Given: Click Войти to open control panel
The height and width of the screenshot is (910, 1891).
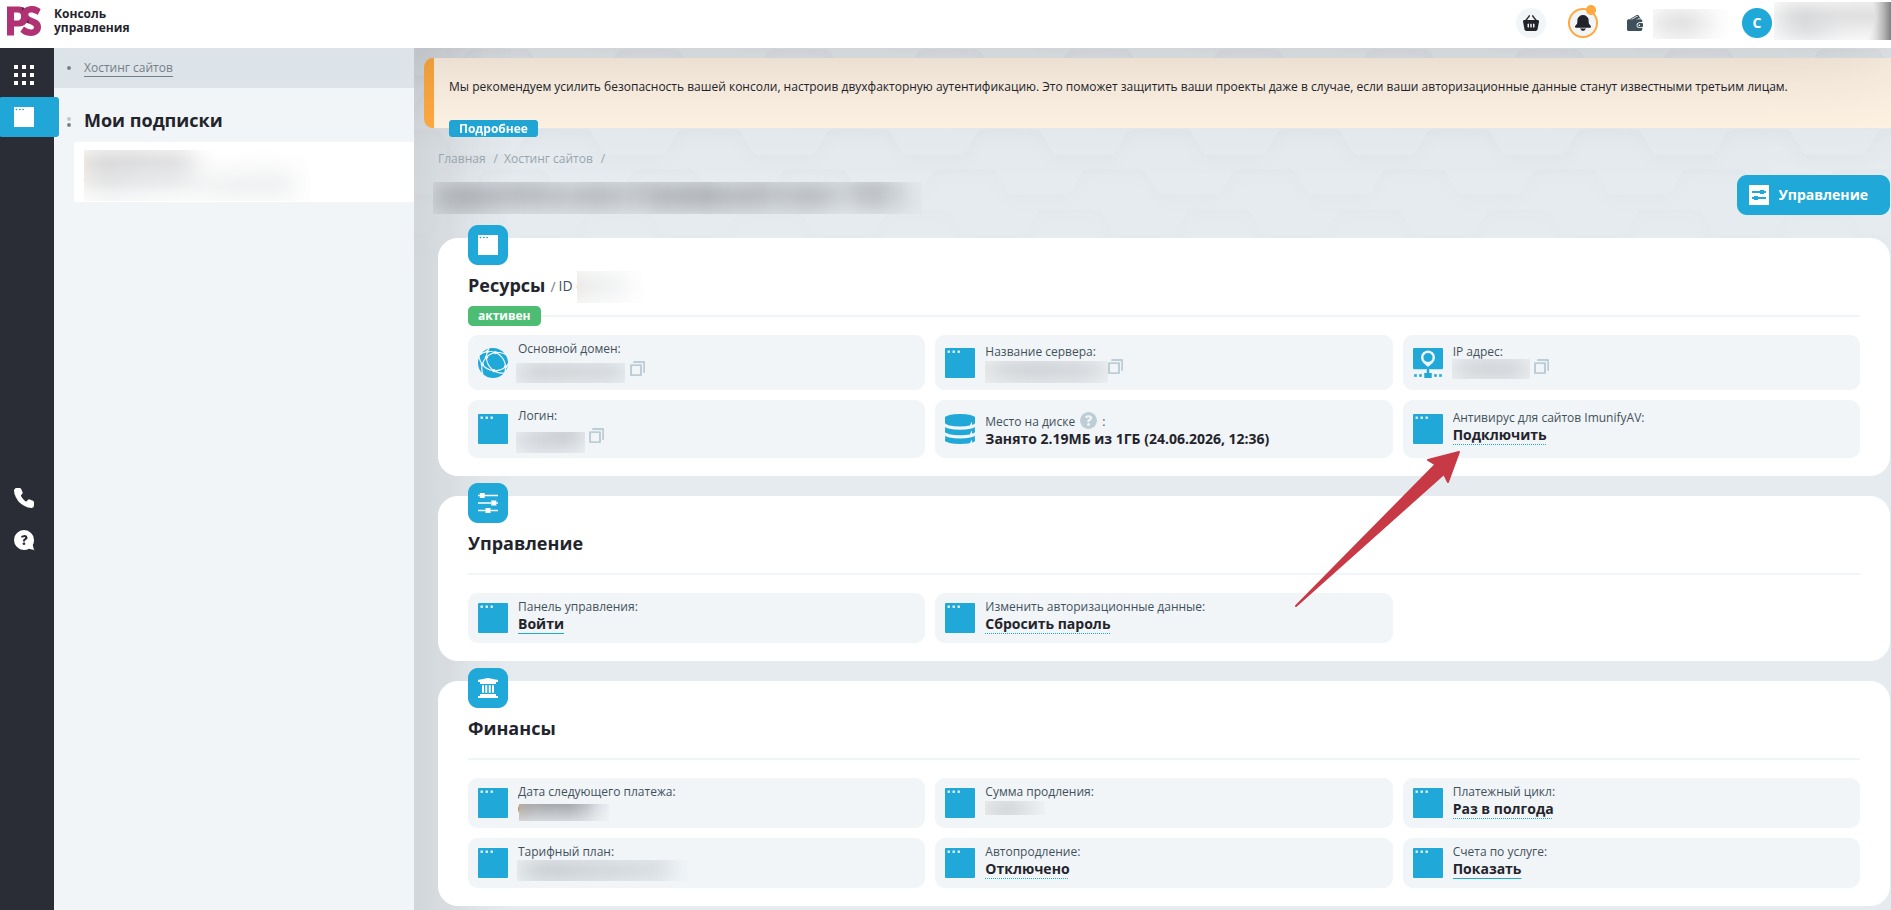Looking at the screenshot, I should (541, 624).
